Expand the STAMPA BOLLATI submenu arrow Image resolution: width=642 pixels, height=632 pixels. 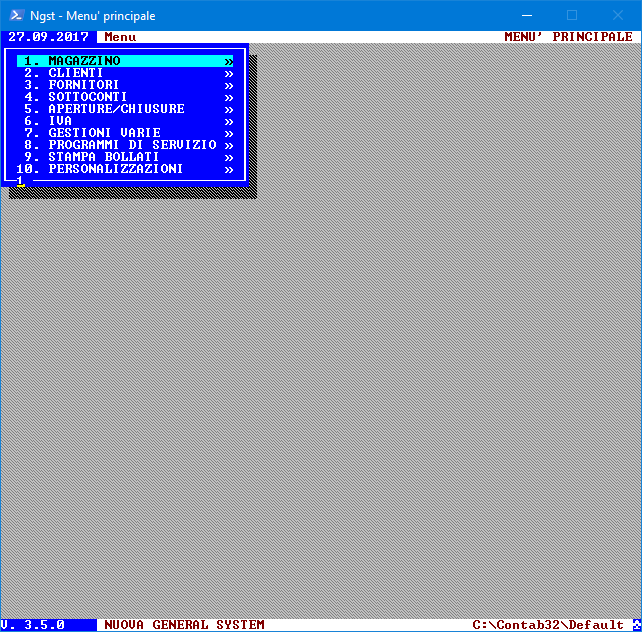coord(229,157)
